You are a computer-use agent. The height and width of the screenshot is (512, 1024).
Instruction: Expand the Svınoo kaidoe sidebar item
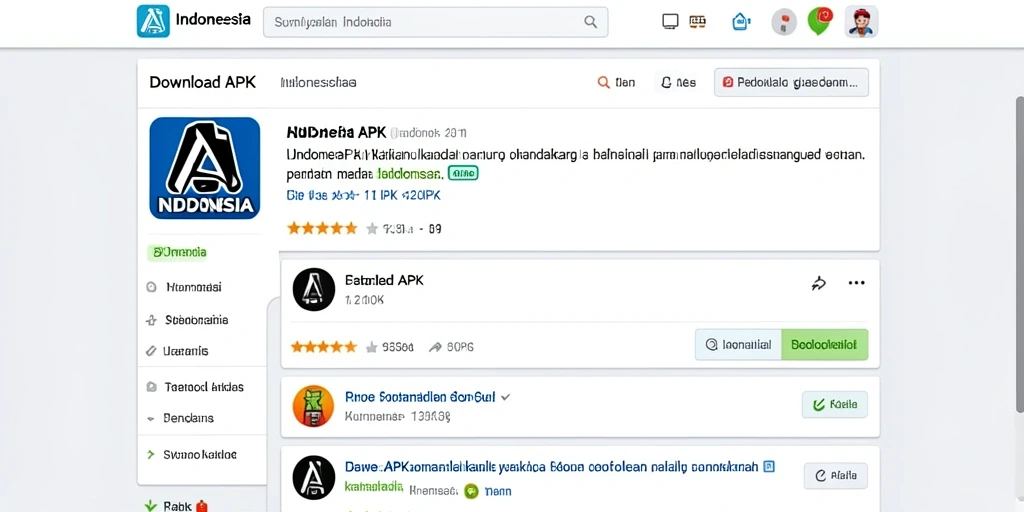pyautogui.click(x=200, y=455)
